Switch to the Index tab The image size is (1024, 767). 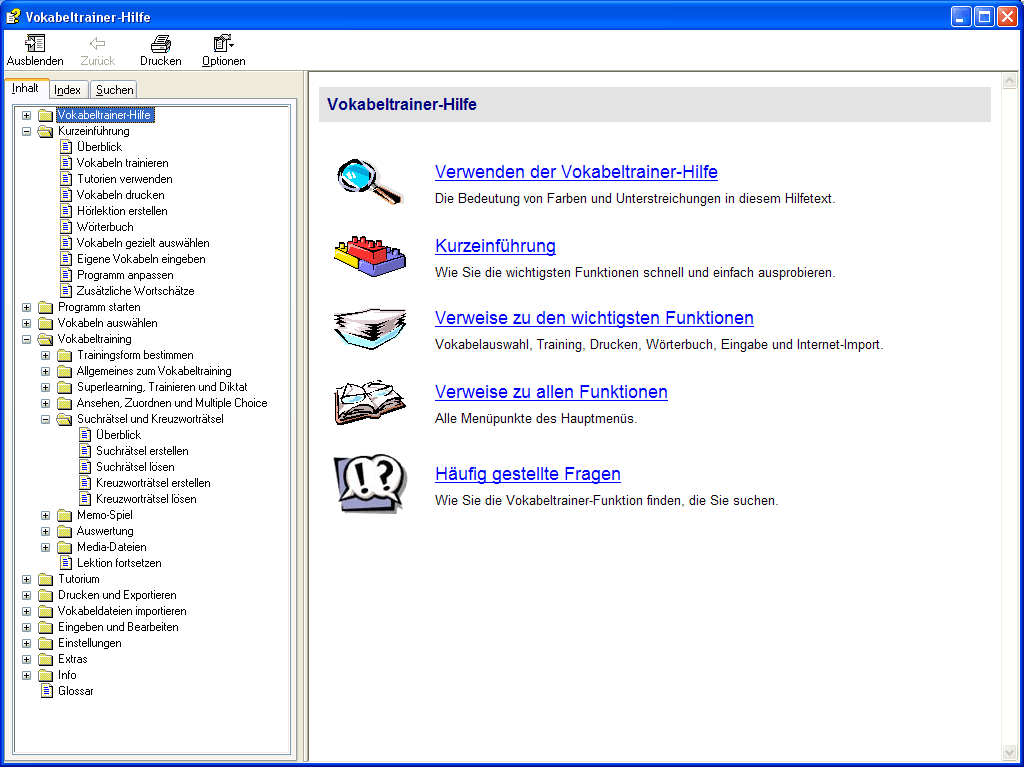(67, 90)
